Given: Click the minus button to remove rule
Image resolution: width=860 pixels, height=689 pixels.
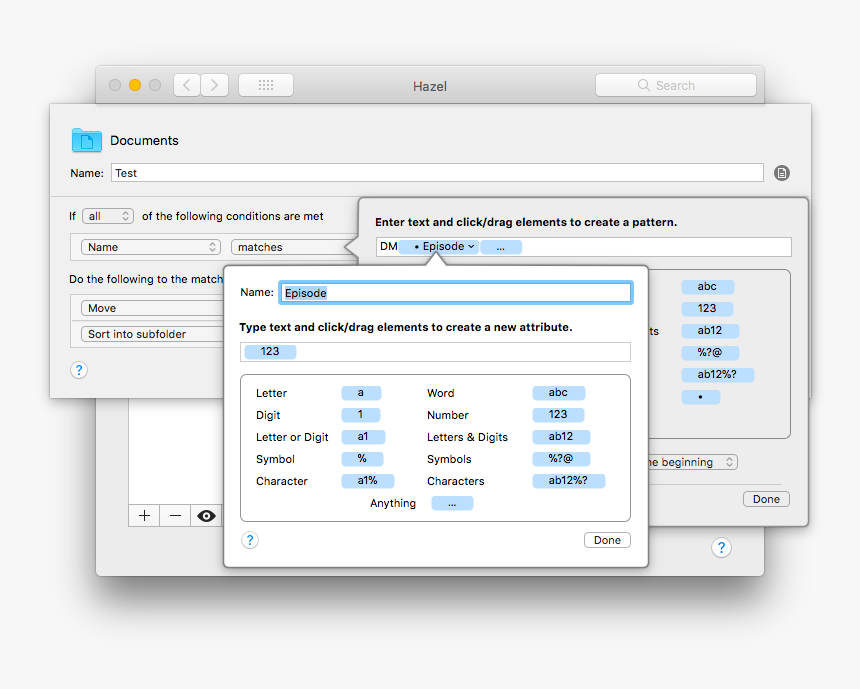Looking at the screenshot, I should [176, 516].
